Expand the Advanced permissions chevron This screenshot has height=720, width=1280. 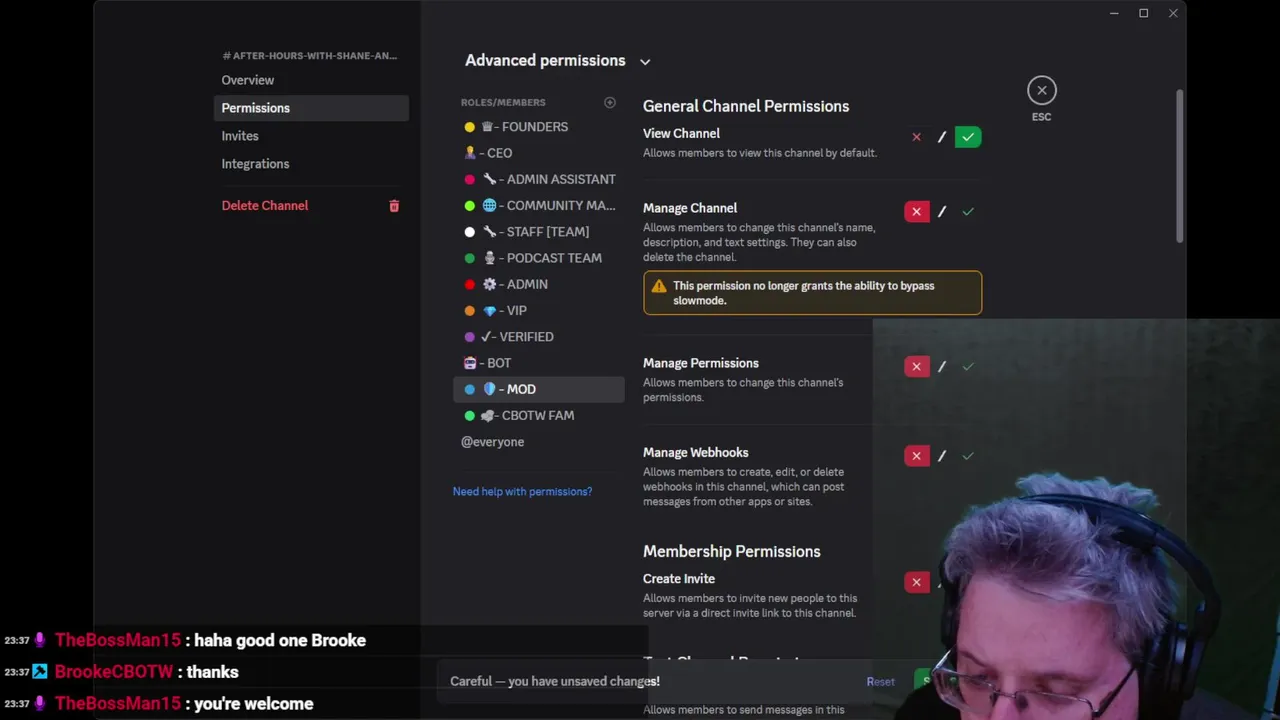click(645, 62)
